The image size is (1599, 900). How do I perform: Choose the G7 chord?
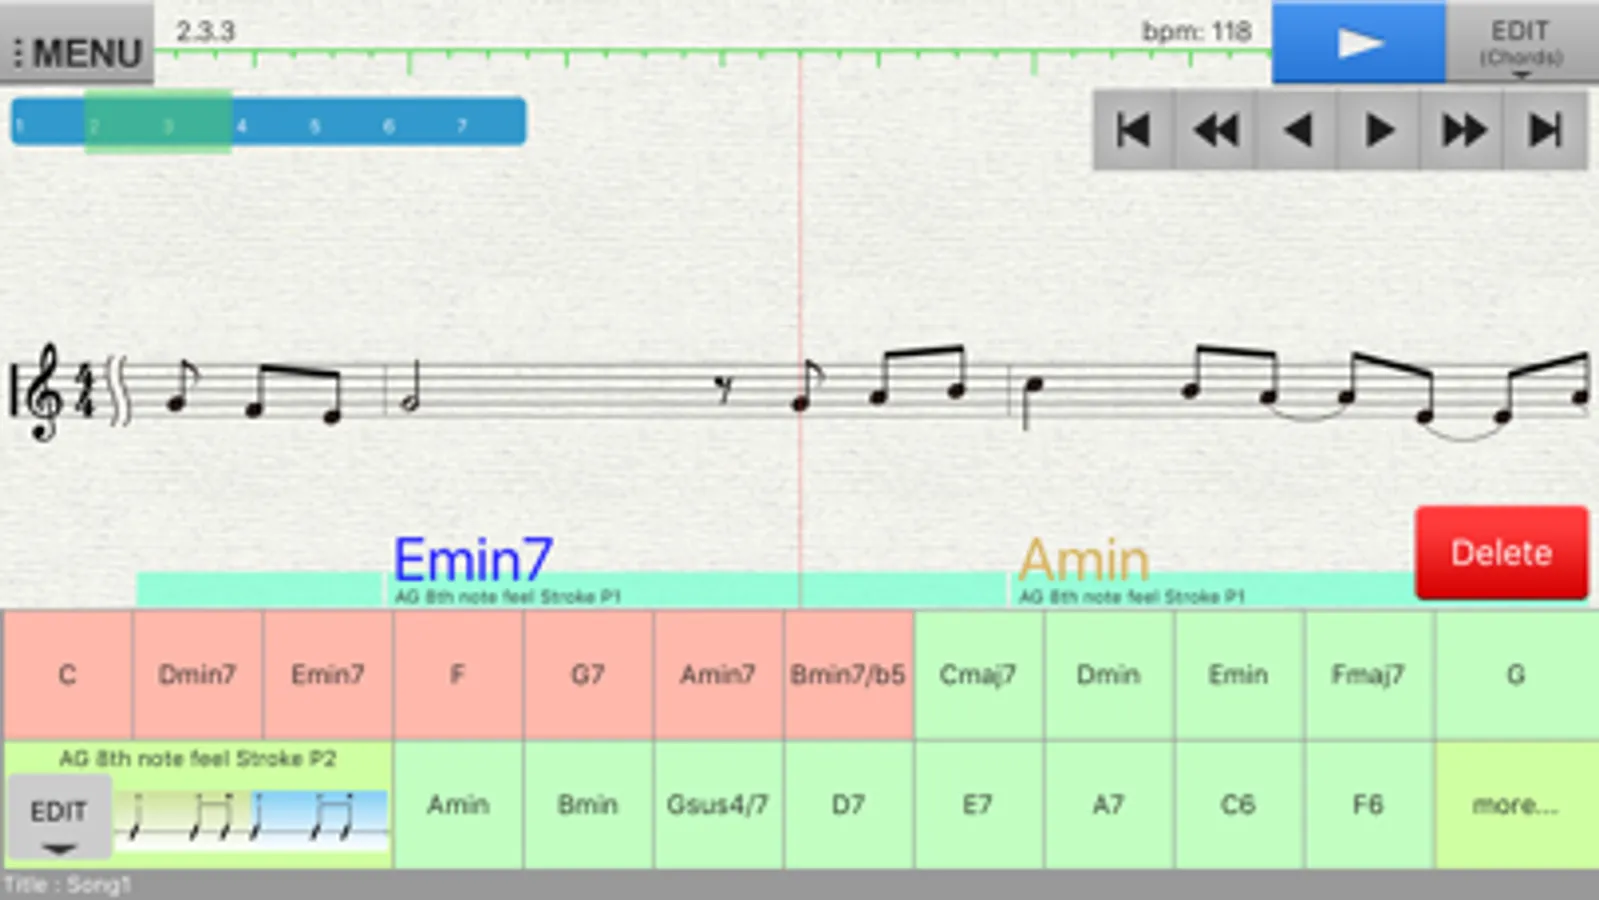click(x=587, y=675)
